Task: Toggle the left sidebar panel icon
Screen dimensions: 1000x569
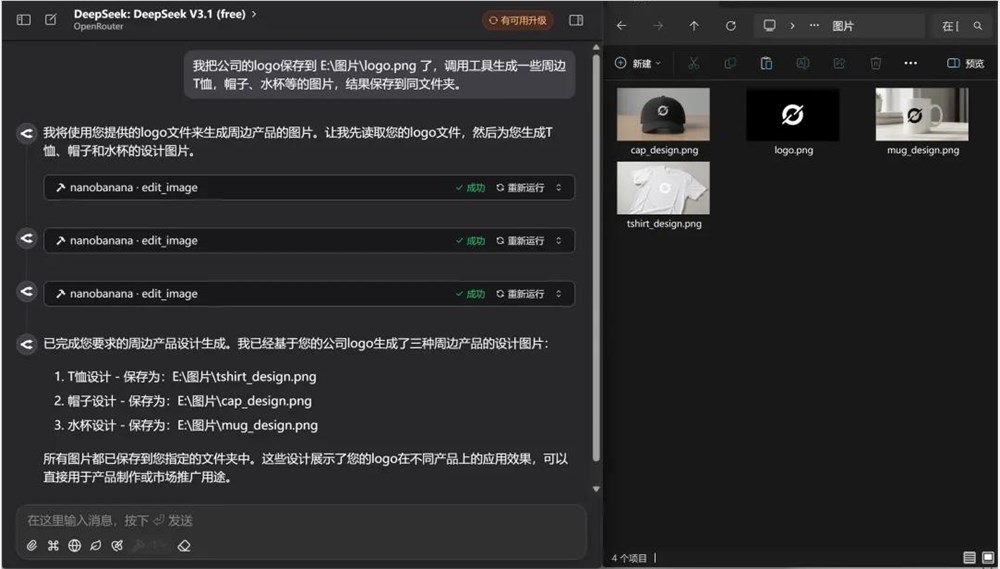Action: (x=23, y=20)
